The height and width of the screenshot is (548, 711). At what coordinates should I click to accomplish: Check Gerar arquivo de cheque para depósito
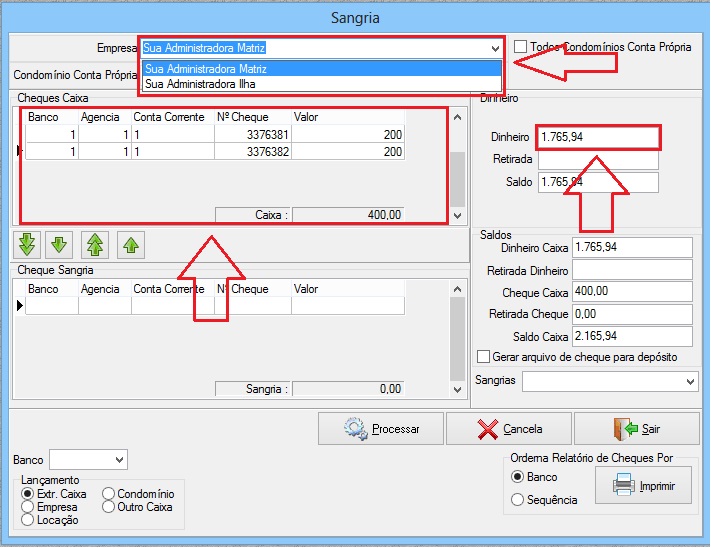(x=484, y=357)
